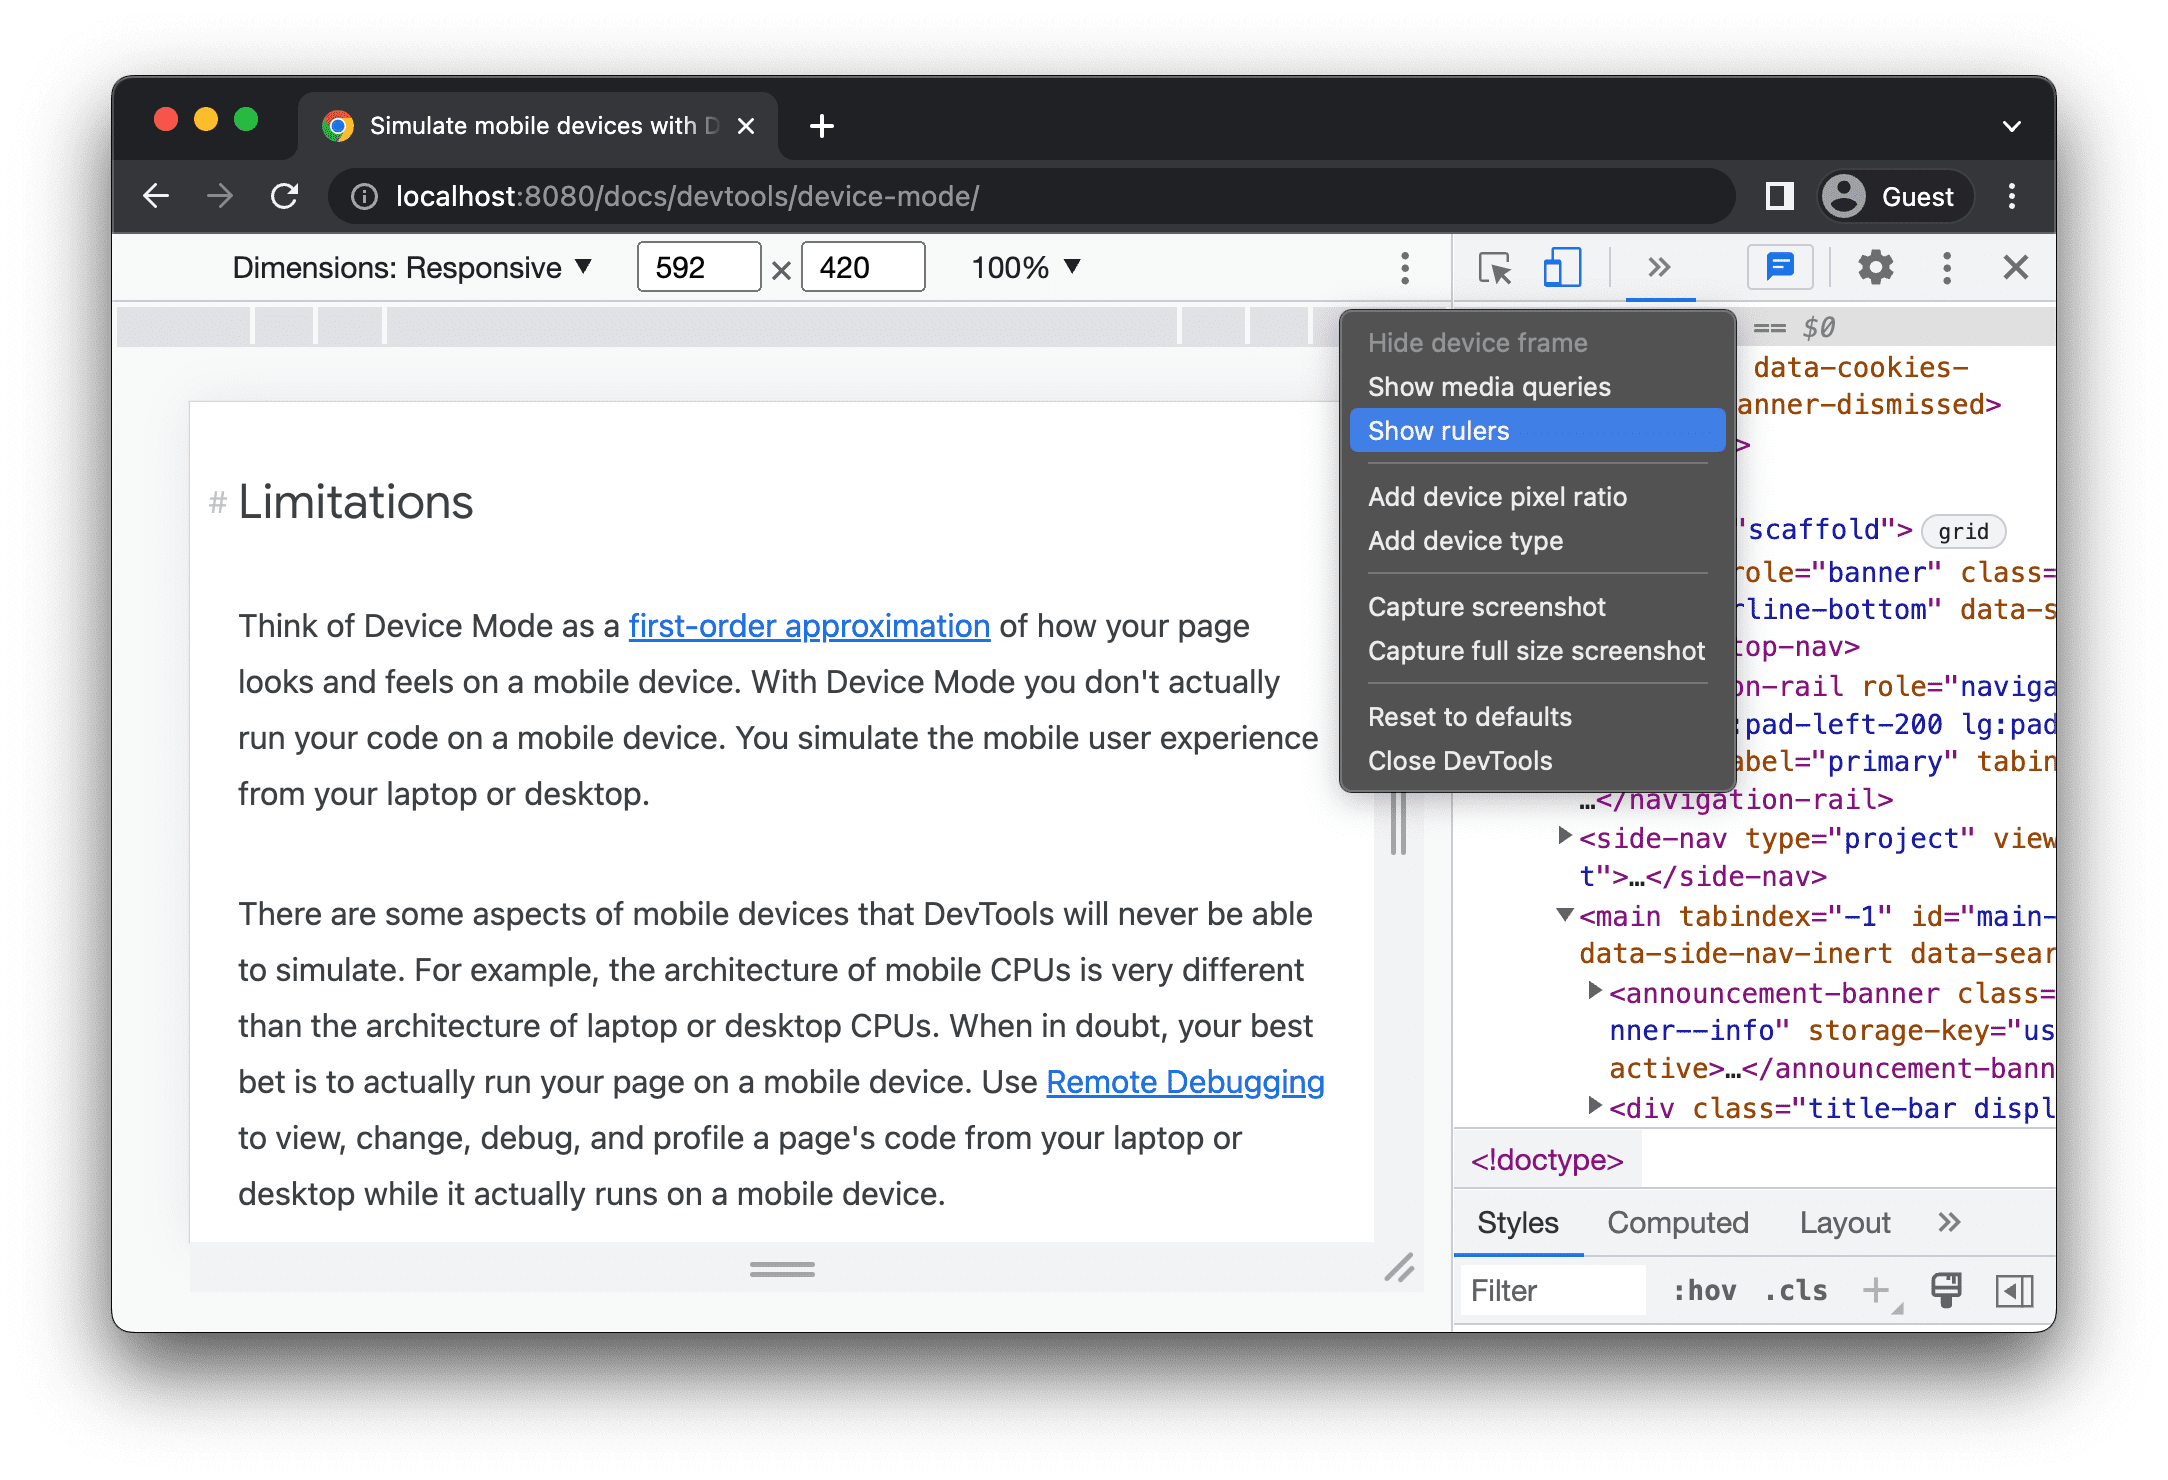Screen dimensions: 2168x1480
Task: Click the Styles tab in DevTools
Action: [1517, 1223]
